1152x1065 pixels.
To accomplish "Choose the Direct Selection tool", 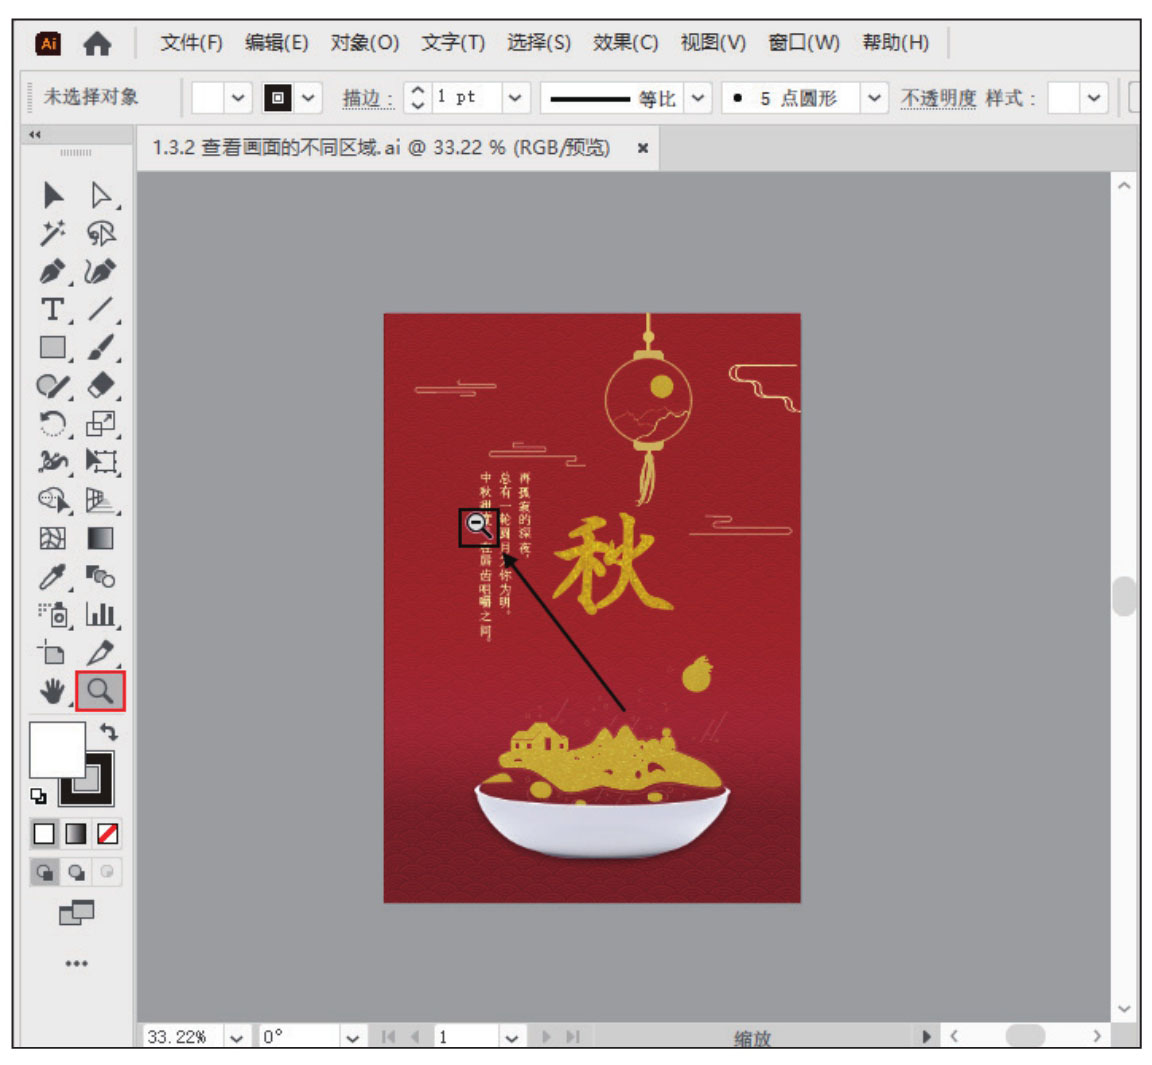I will click(100, 195).
